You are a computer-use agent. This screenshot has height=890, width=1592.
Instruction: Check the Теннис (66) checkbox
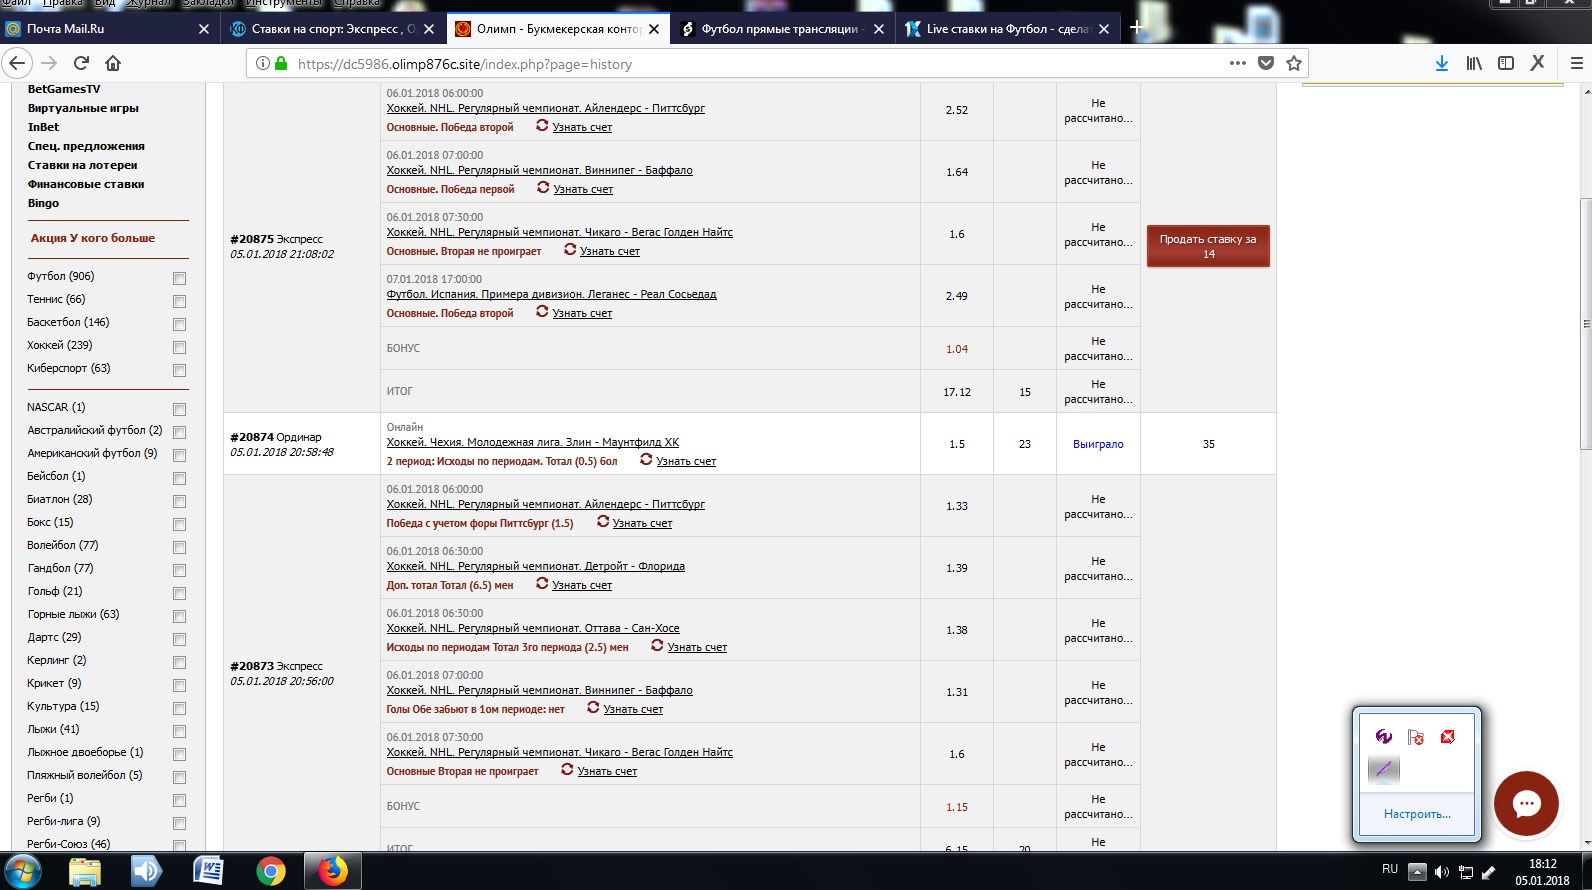[179, 301]
